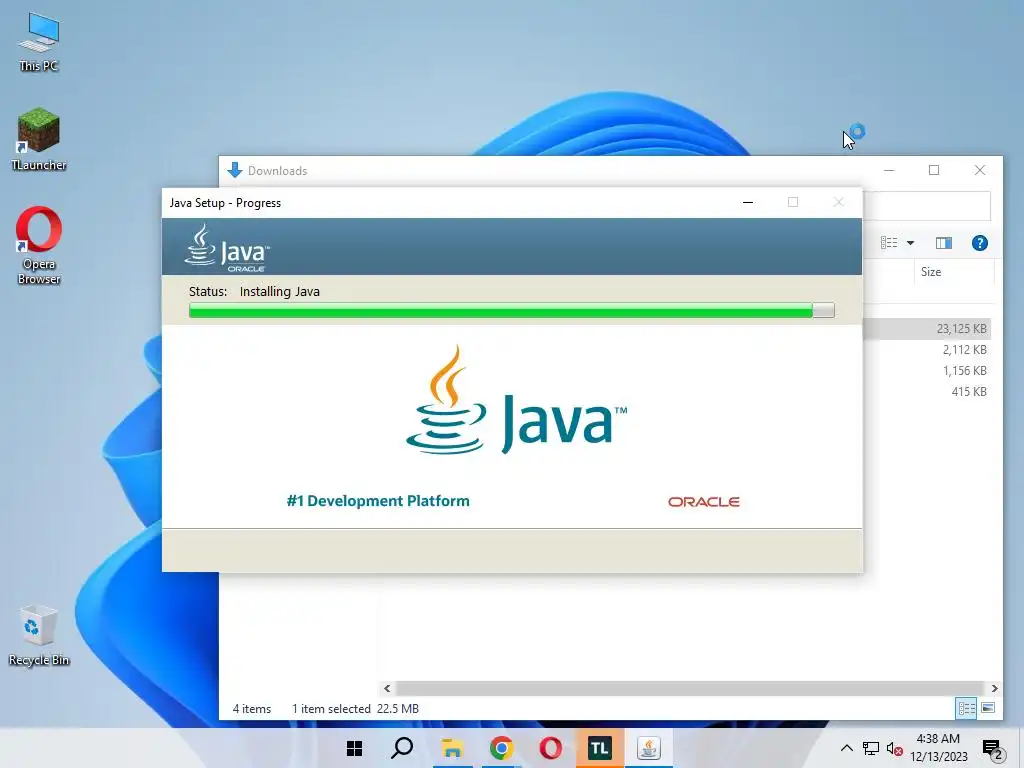Open taskbar Search magnifier
1024x768 pixels.
click(x=402, y=748)
